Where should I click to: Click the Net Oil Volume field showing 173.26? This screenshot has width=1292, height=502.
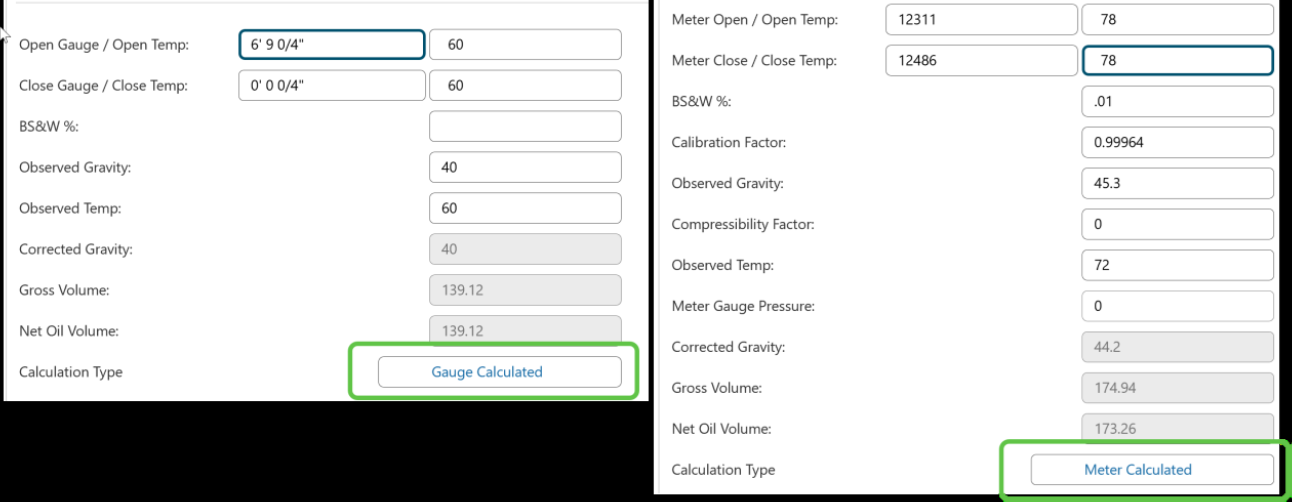[x=1177, y=429]
